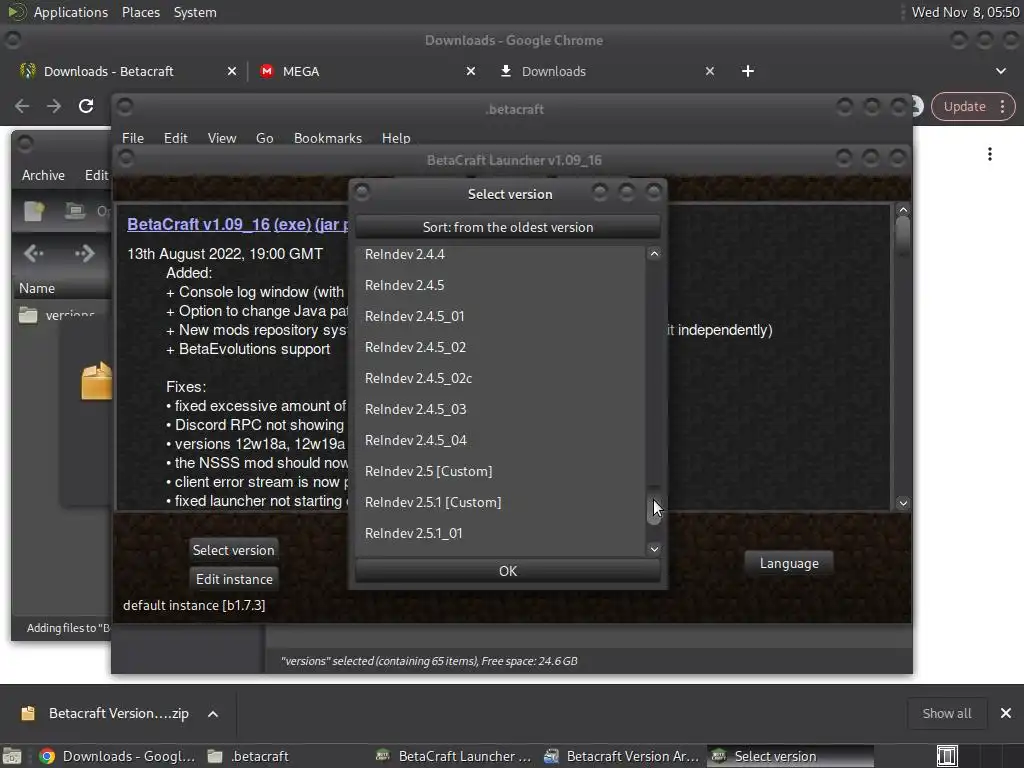Choose ReIndev 2.4.5_01 version
Image resolution: width=1024 pixels, height=768 pixels.
pos(500,316)
